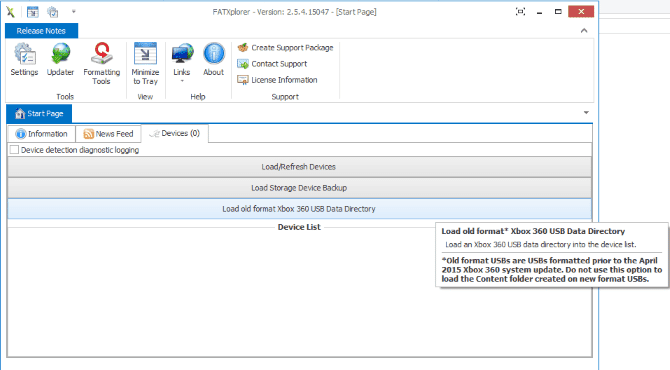The height and width of the screenshot is (370, 670).
Task: Open the quick access toolbar customize dropdown
Action: click(x=73, y=12)
